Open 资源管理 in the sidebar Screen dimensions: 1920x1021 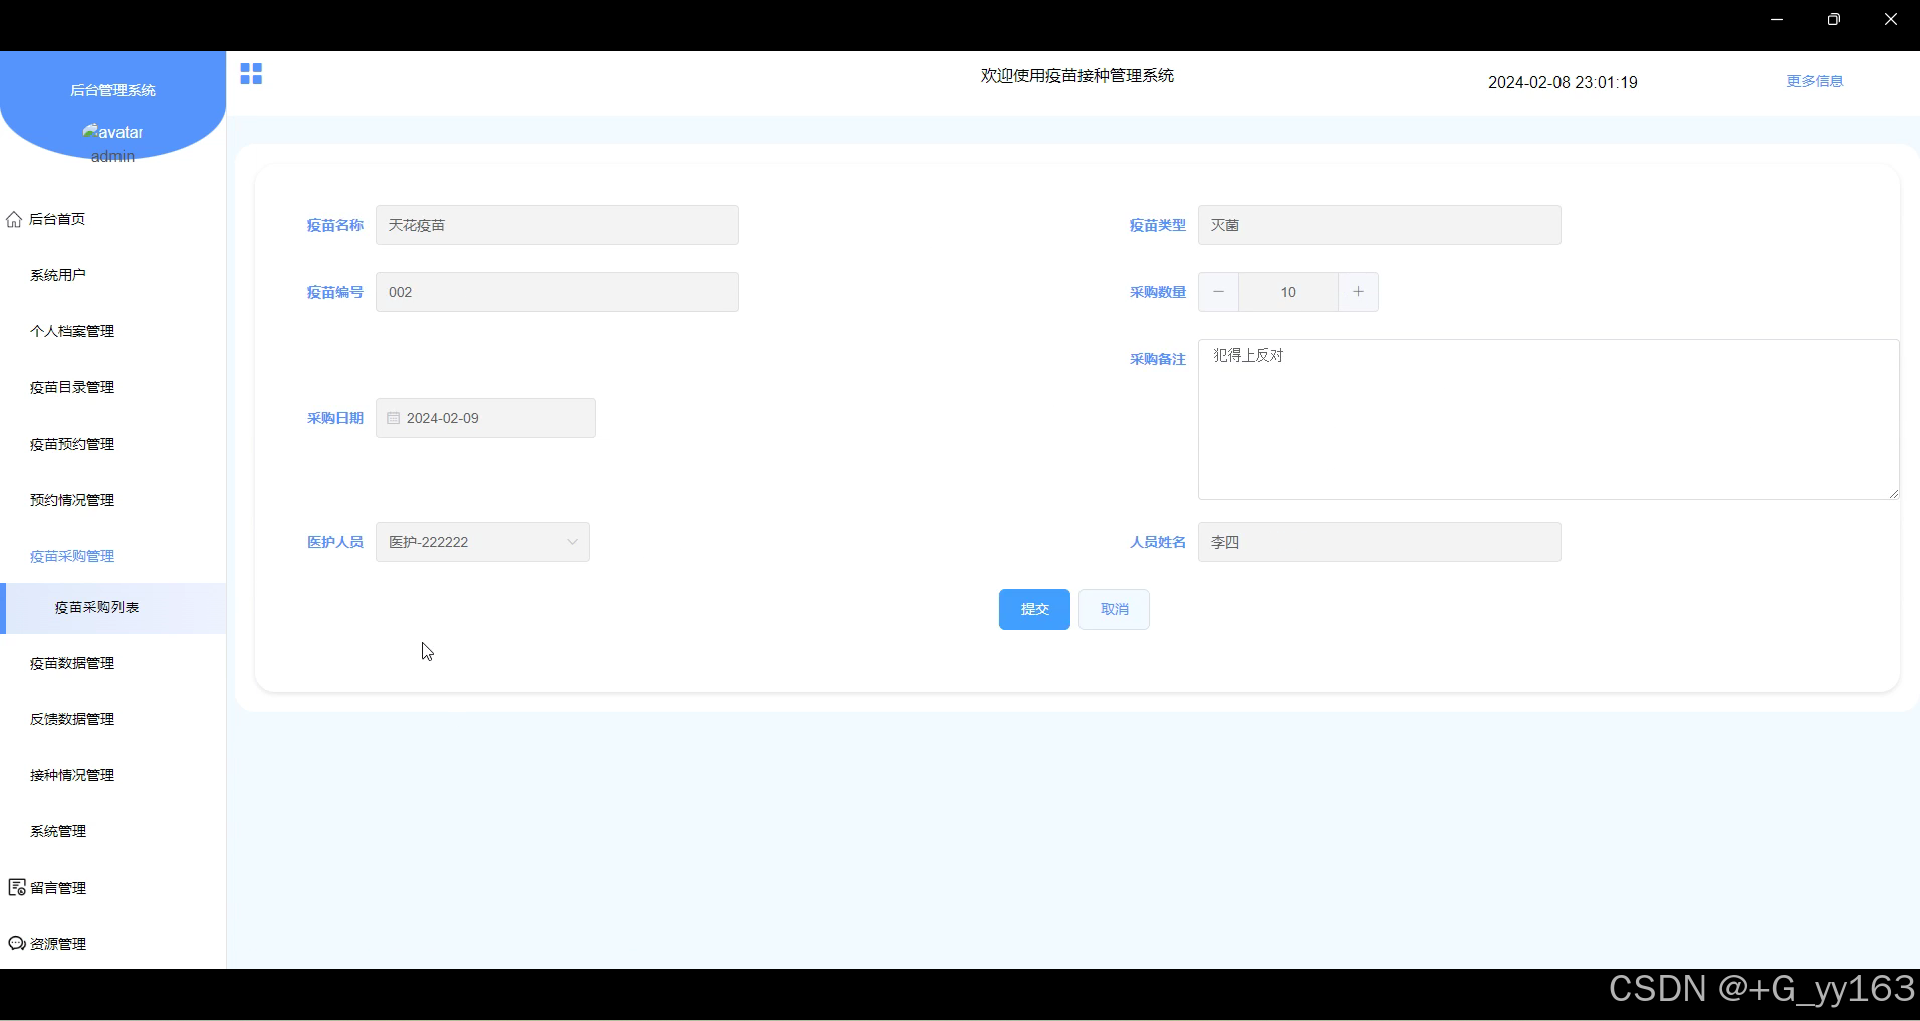[113, 944]
